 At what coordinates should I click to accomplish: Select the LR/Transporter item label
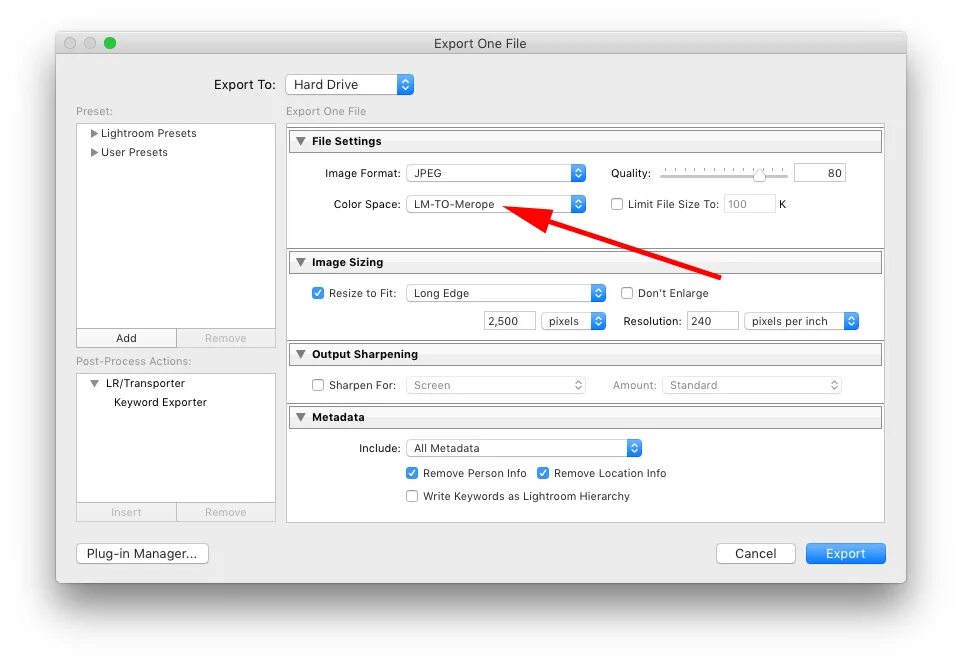[145, 383]
